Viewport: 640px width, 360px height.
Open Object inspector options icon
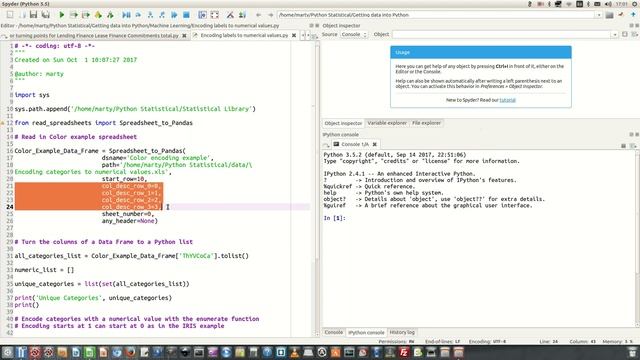pos(634,35)
